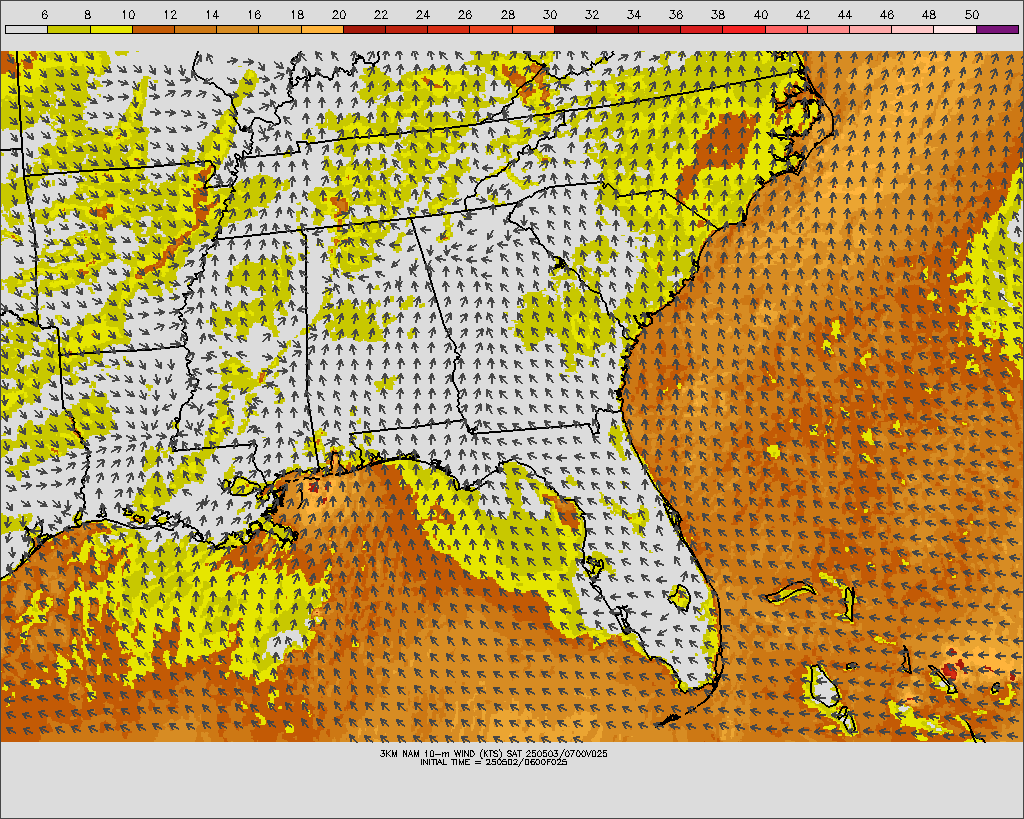Select the legend swatch between 22 and 24
Image resolution: width=1024 pixels, height=819 pixels.
click(x=406, y=29)
